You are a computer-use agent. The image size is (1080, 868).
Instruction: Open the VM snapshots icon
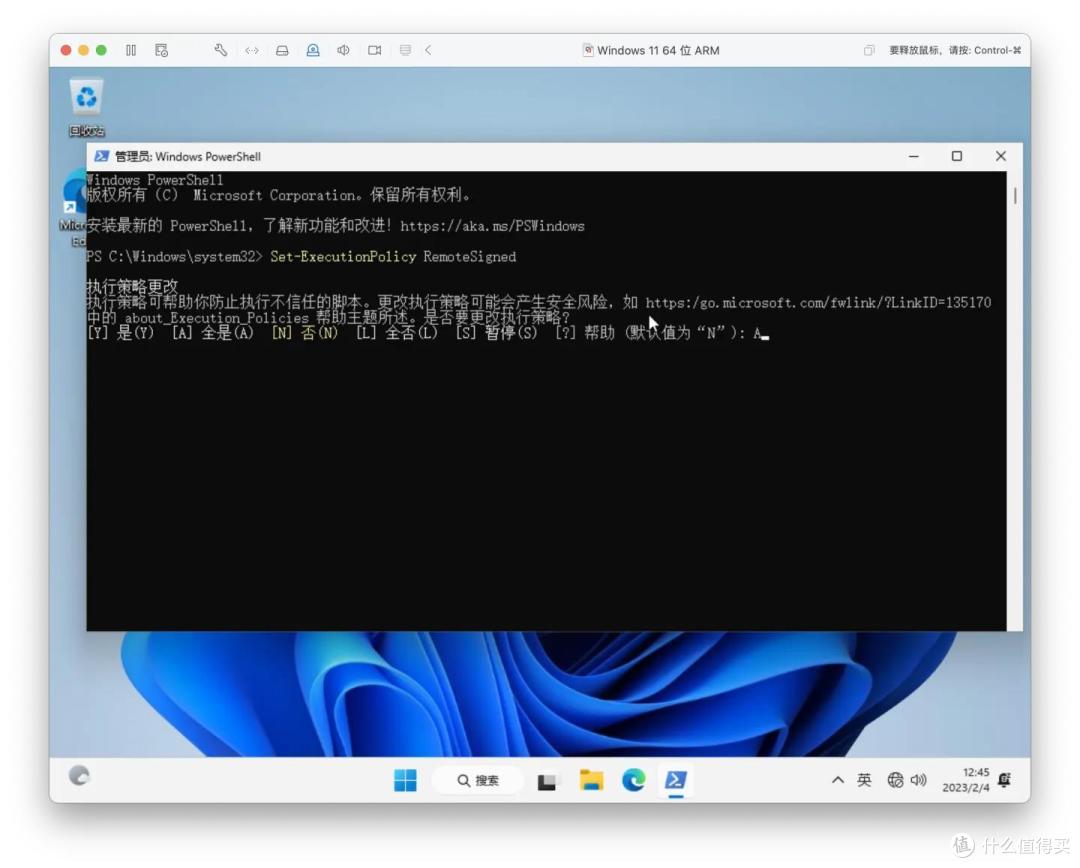click(161, 50)
